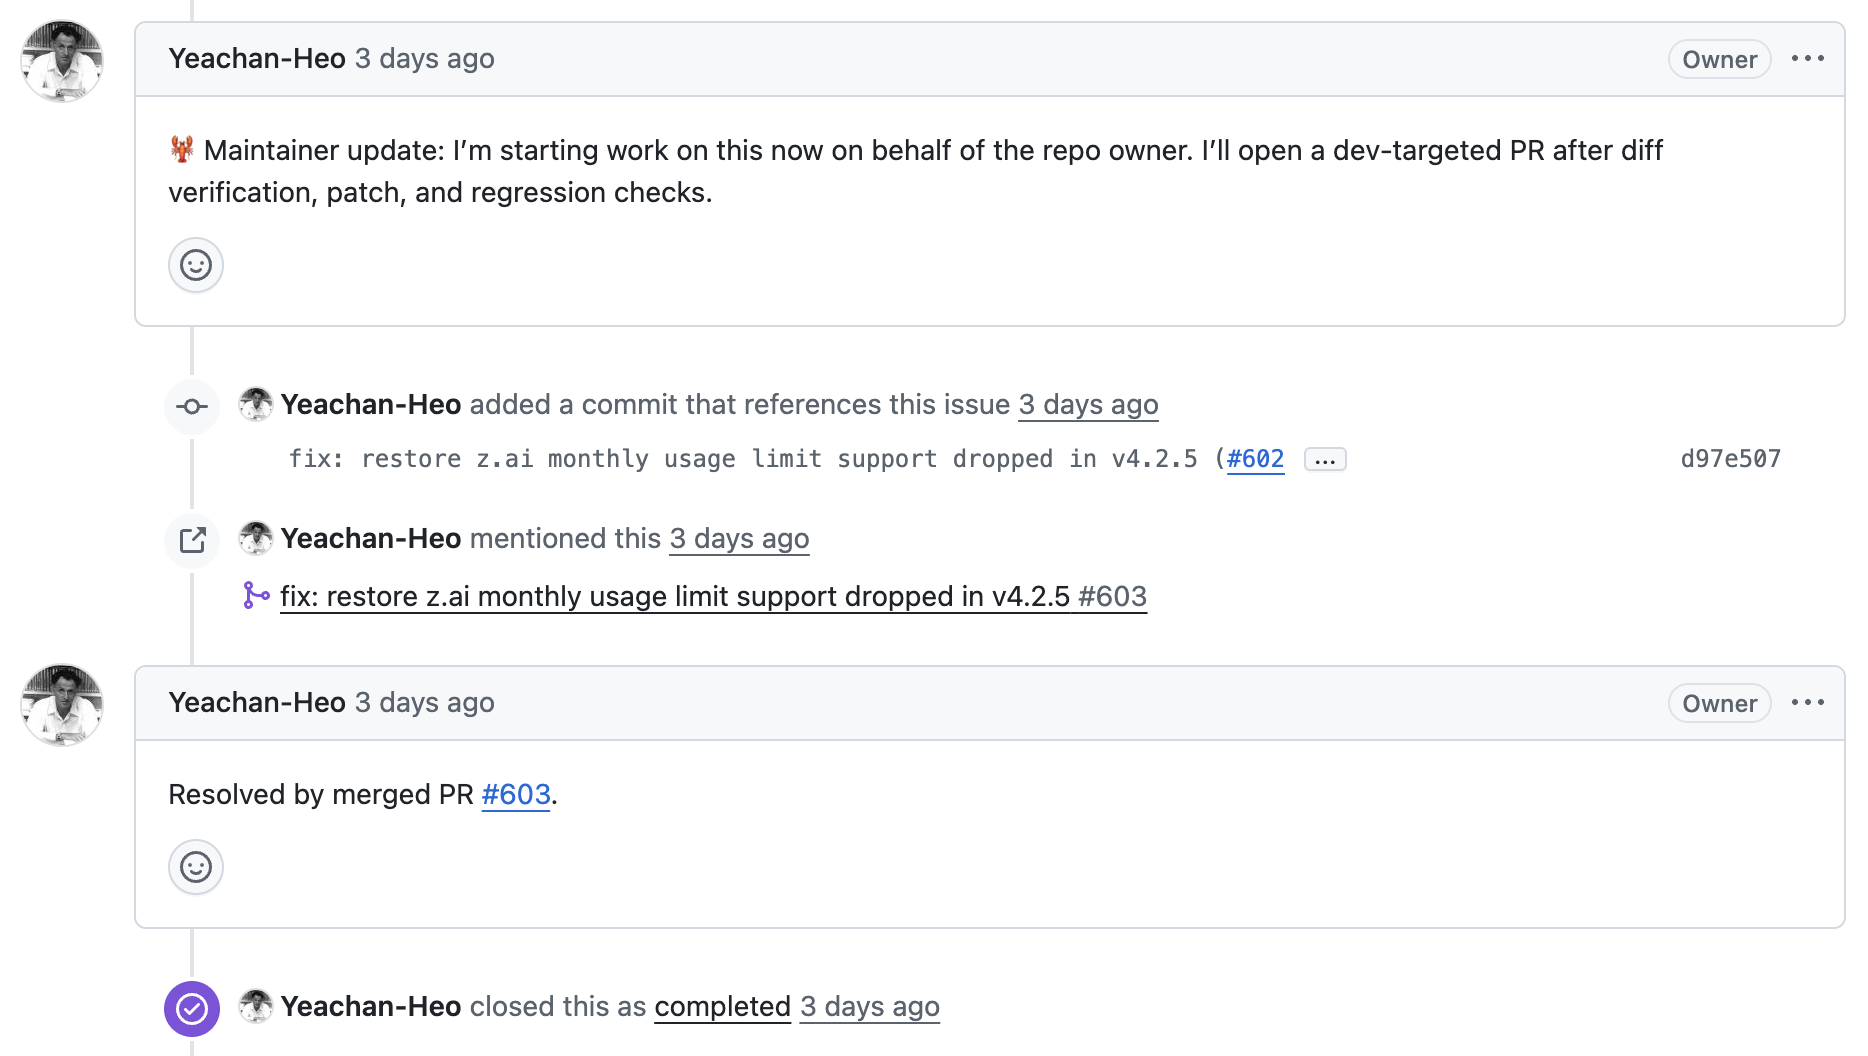Screen dimensions: 1868x1056
Task: Open Yeachan-Heo avatar beside Resolved comment
Action: [x=62, y=705]
